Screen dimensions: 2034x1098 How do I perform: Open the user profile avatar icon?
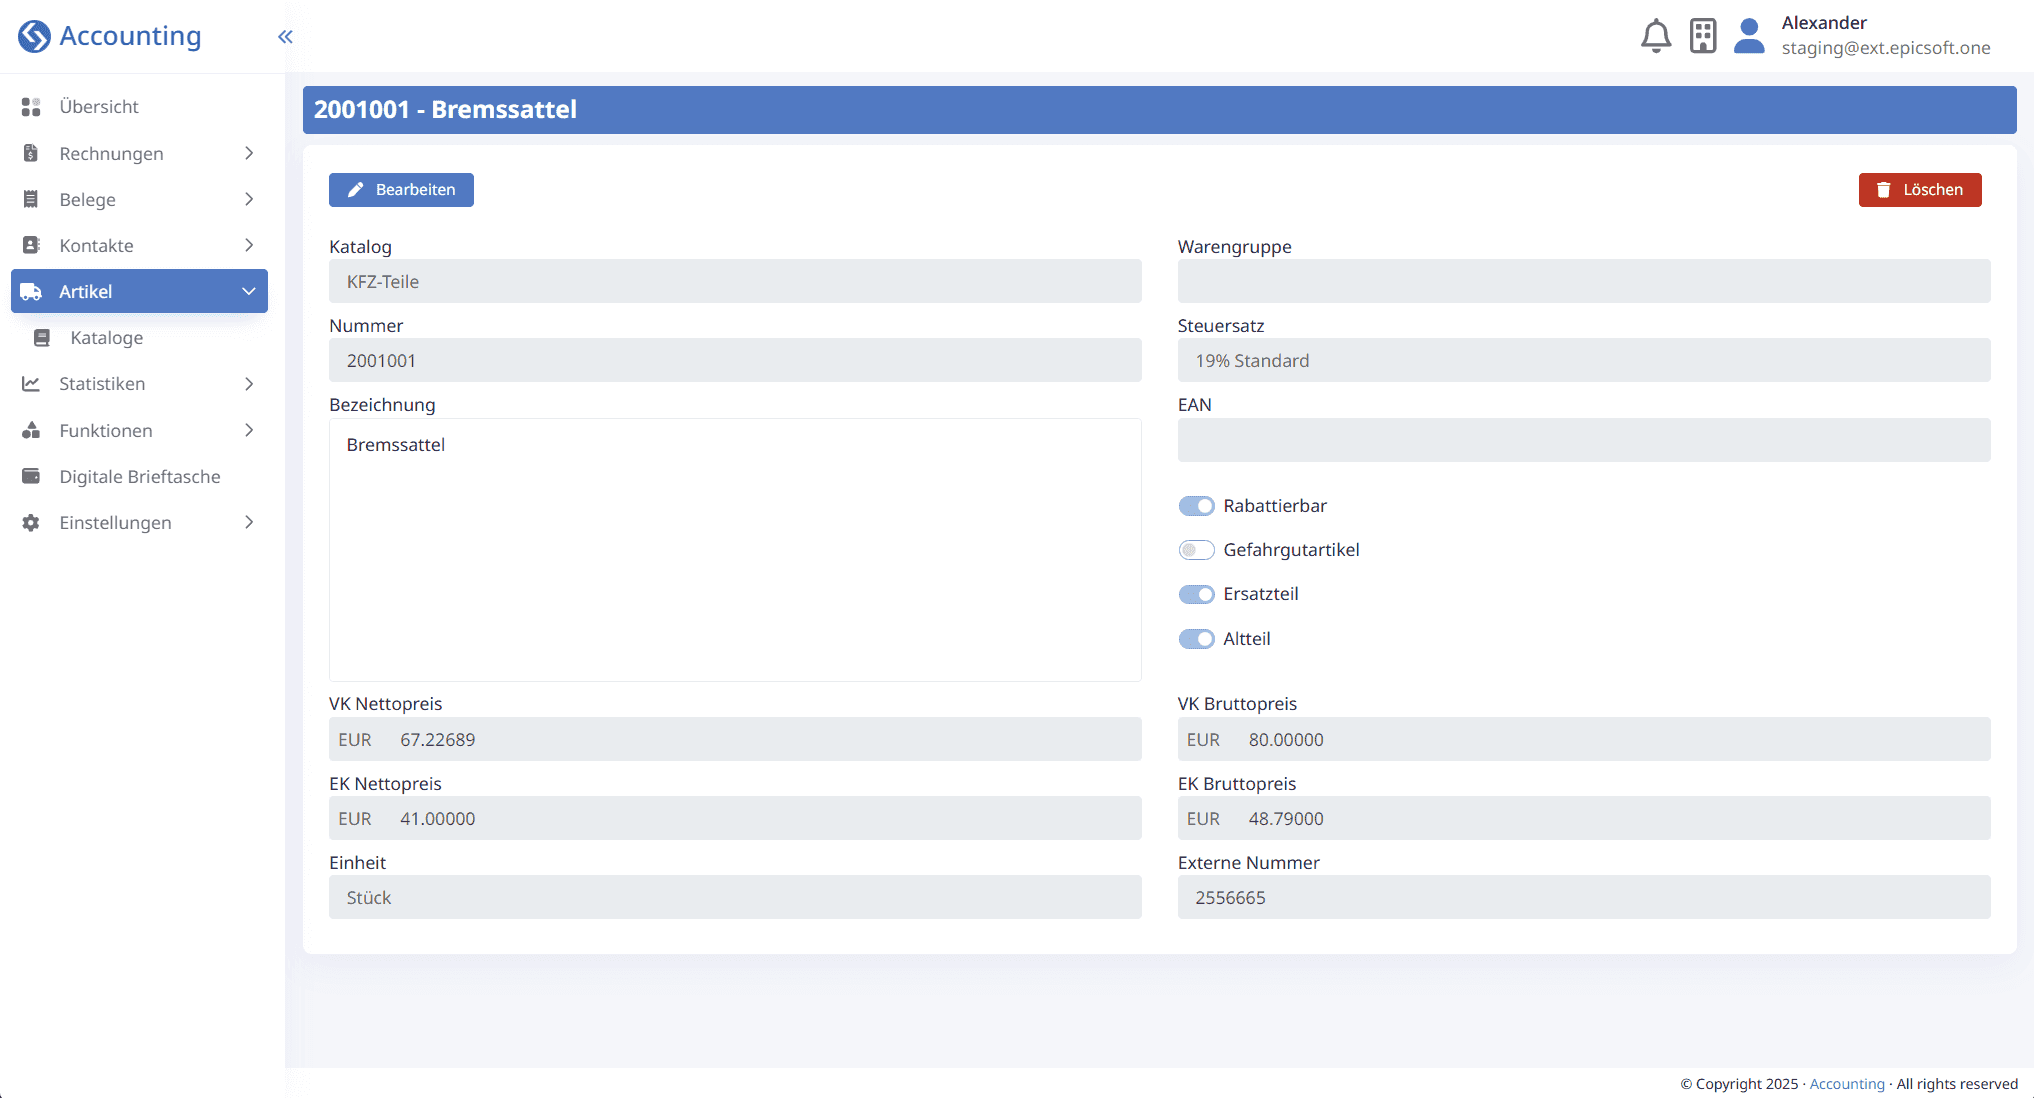(x=1749, y=36)
